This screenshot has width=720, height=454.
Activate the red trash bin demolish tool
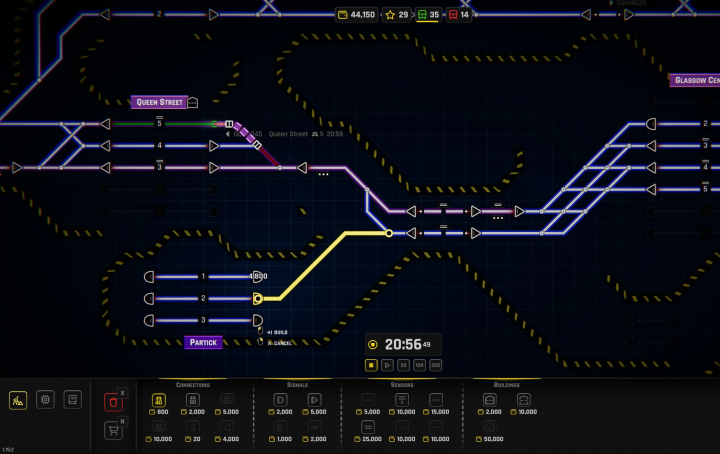coord(113,401)
